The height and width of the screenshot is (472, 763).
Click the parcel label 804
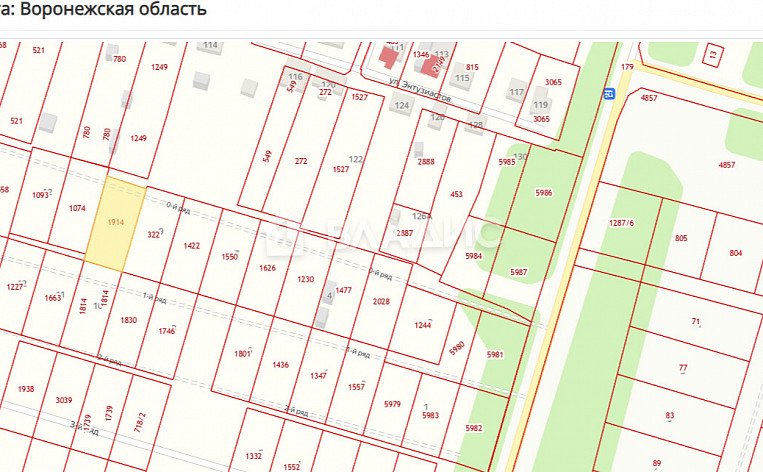pyautogui.click(x=736, y=253)
